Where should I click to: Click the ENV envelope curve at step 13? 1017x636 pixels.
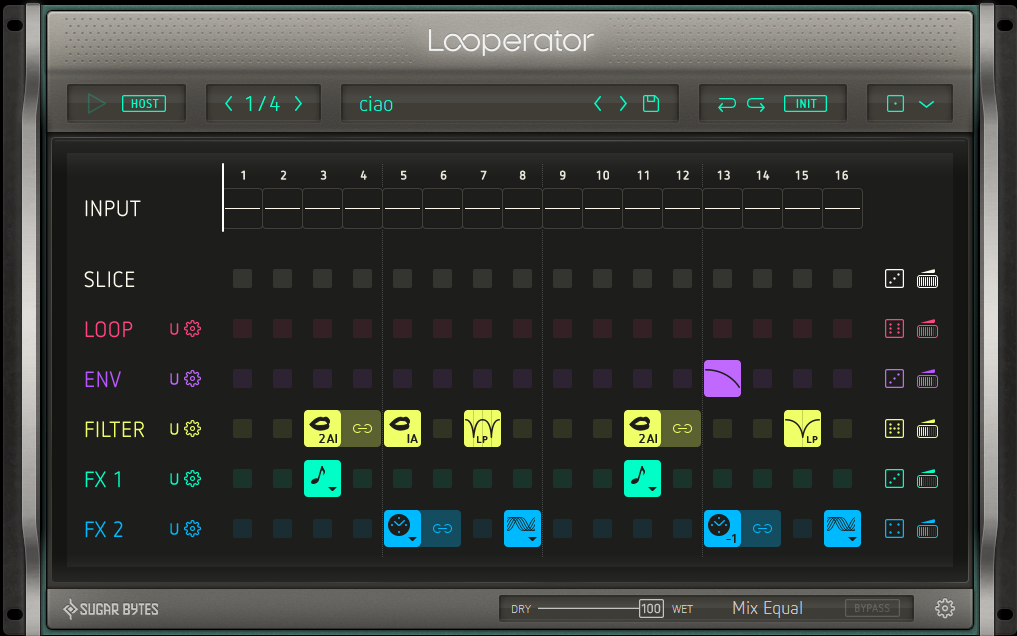point(722,379)
